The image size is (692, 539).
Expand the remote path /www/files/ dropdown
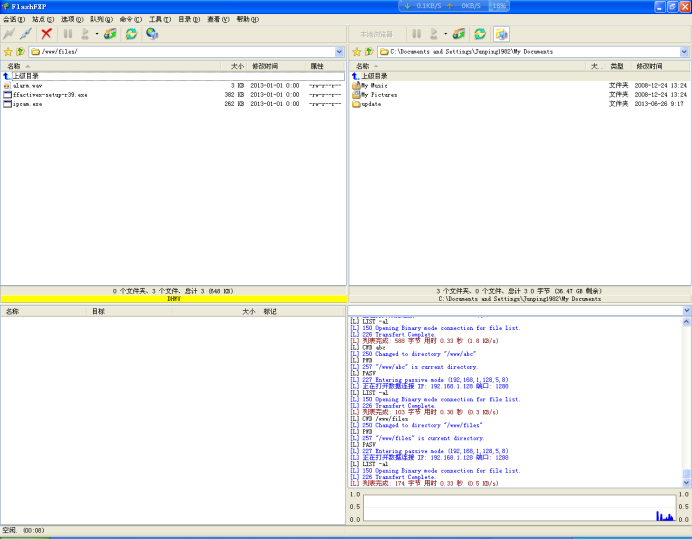click(341, 51)
